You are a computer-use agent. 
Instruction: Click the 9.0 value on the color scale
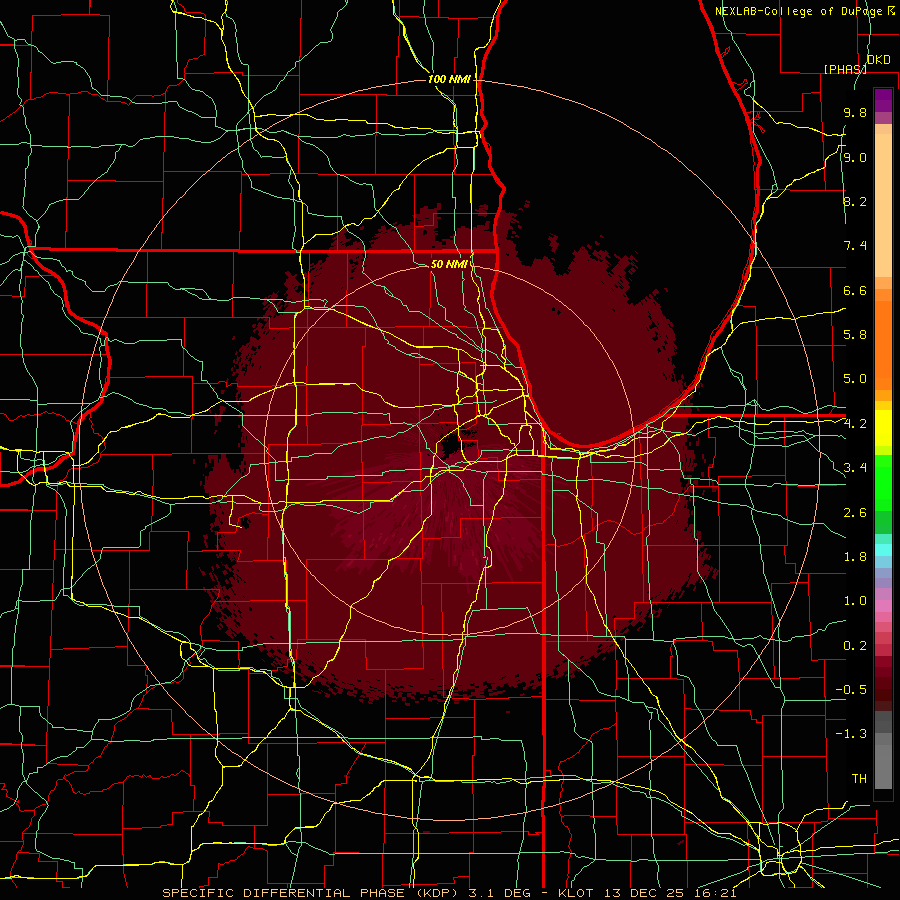pos(855,157)
